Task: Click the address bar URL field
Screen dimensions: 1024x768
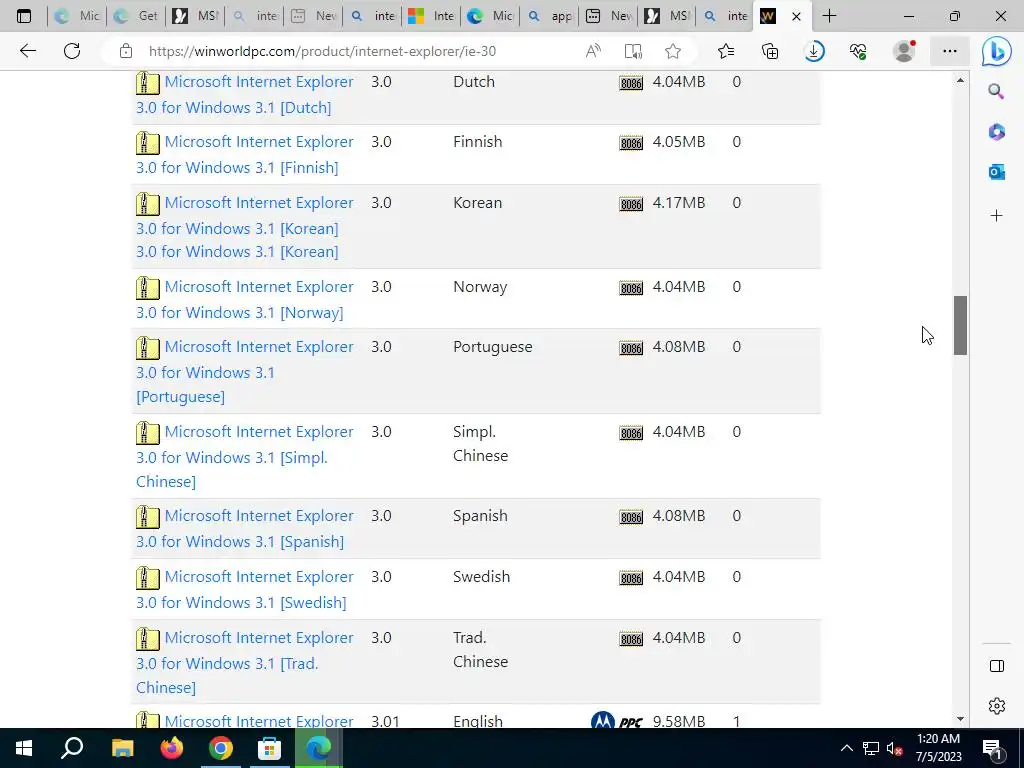Action: coord(322,51)
